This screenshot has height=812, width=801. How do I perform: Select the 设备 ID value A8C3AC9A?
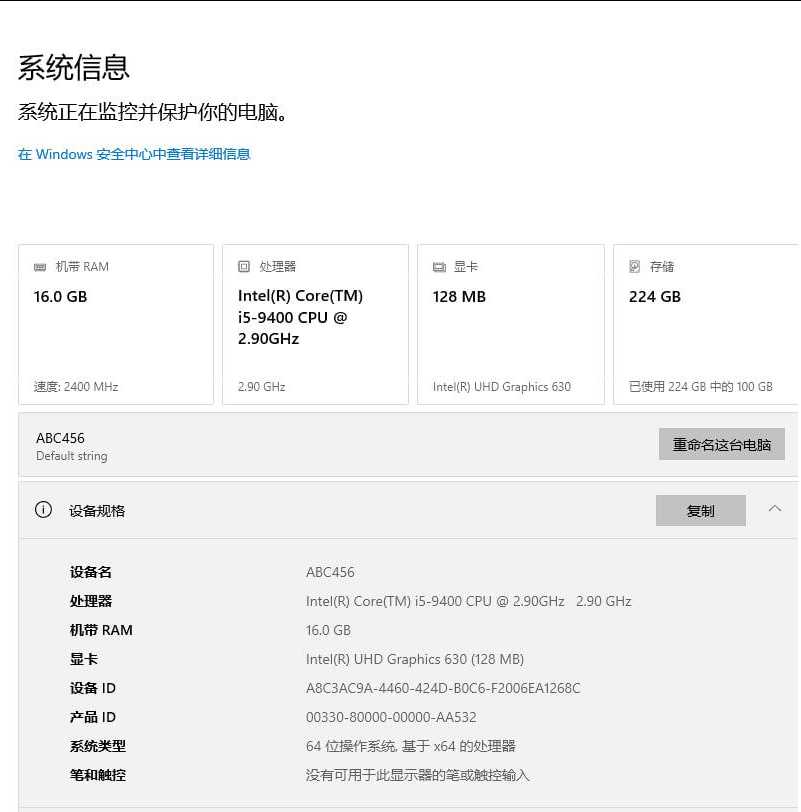pos(443,688)
